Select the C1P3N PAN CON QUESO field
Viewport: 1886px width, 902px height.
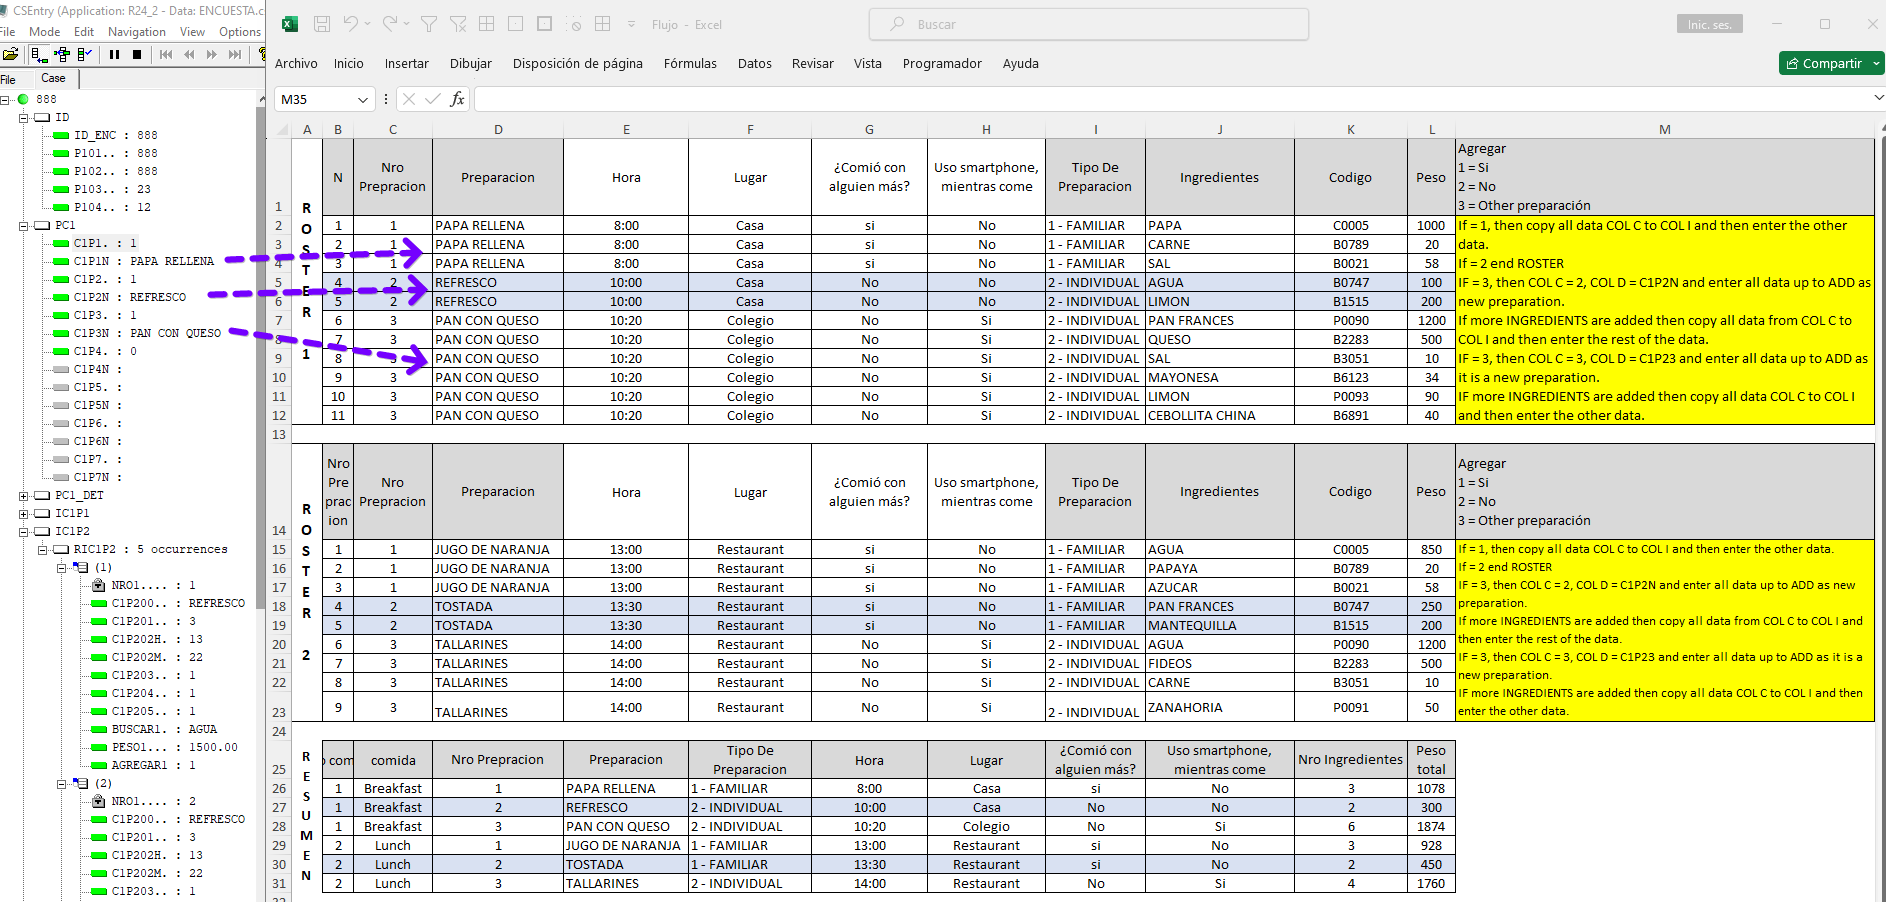pos(147,334)
